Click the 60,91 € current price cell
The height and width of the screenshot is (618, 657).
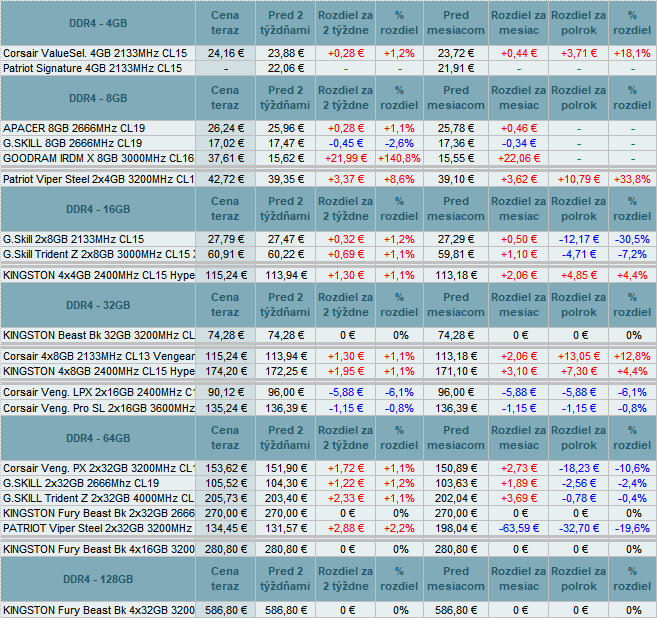[x=225, y=254]
